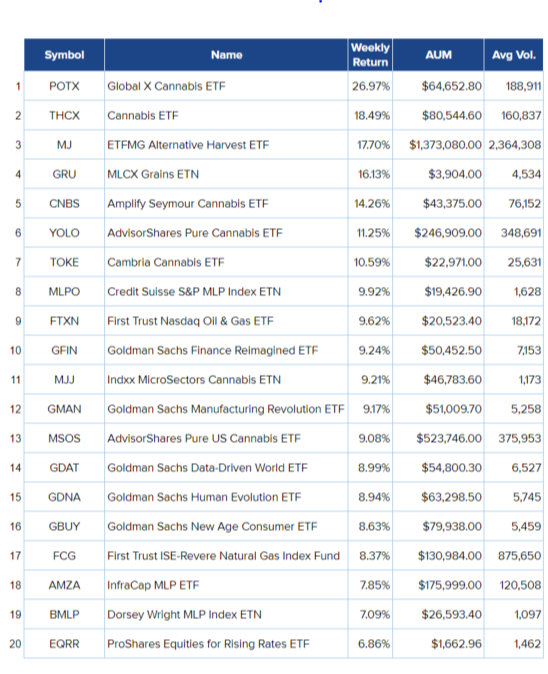Viewport: 548px width, 674px height.
Task: Select the MJJ symbol cell
Action: click(64, 380)
